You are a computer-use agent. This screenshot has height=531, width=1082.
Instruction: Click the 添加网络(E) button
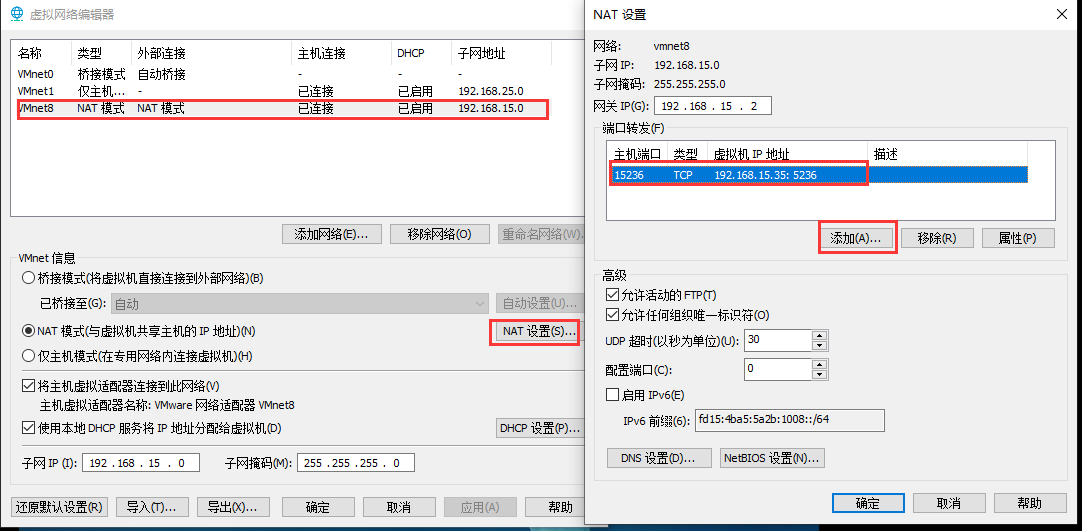pyautogui.click(x=331, y=234)
